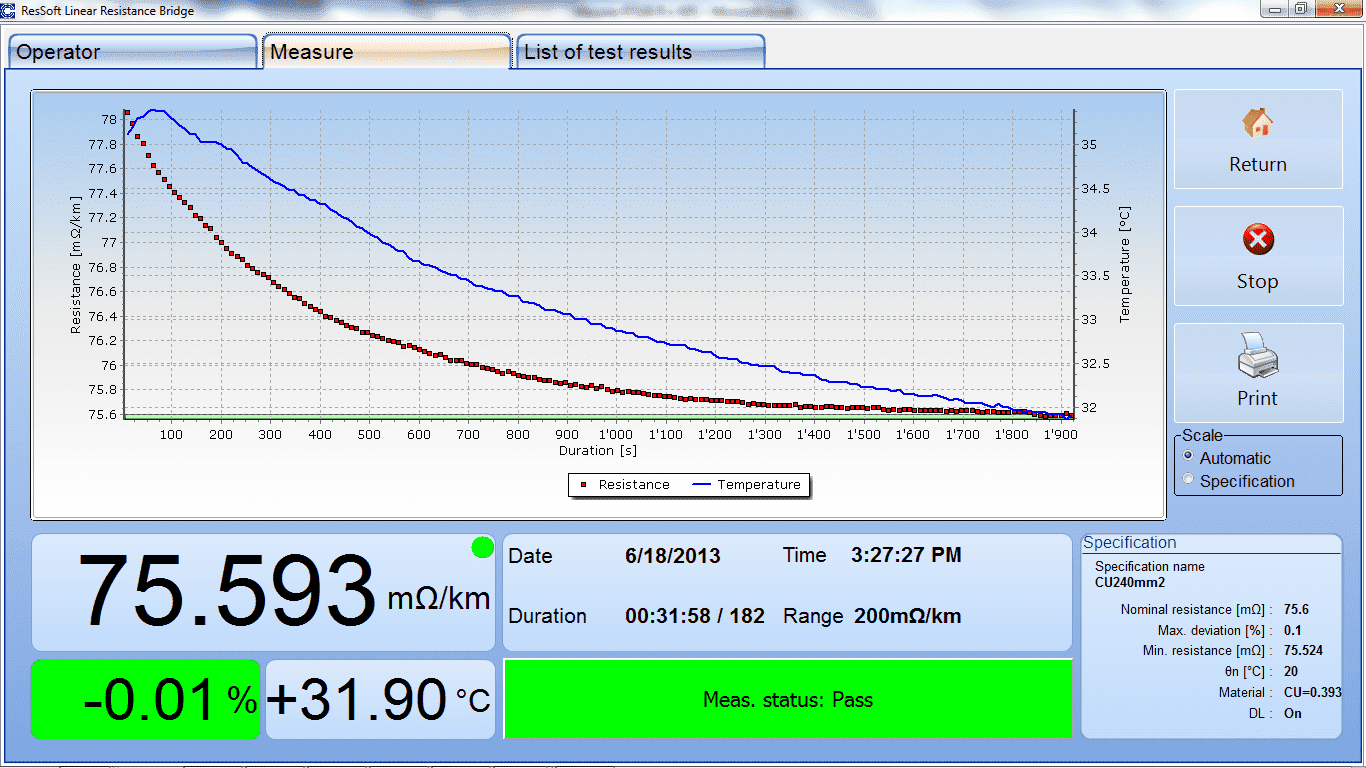This screenshot has width=1366, height=768.
Task: Click the Material value CU=0.393
Action: (1313, 693)
